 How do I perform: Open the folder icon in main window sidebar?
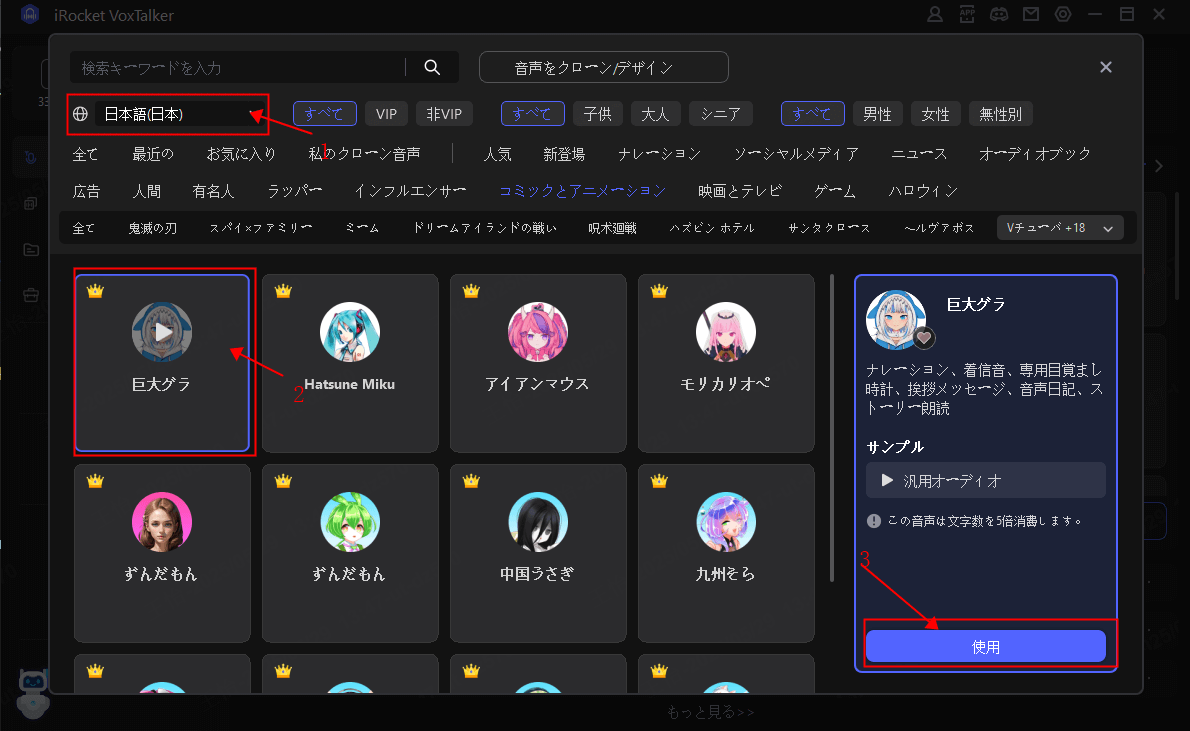(x=31, y=250)
